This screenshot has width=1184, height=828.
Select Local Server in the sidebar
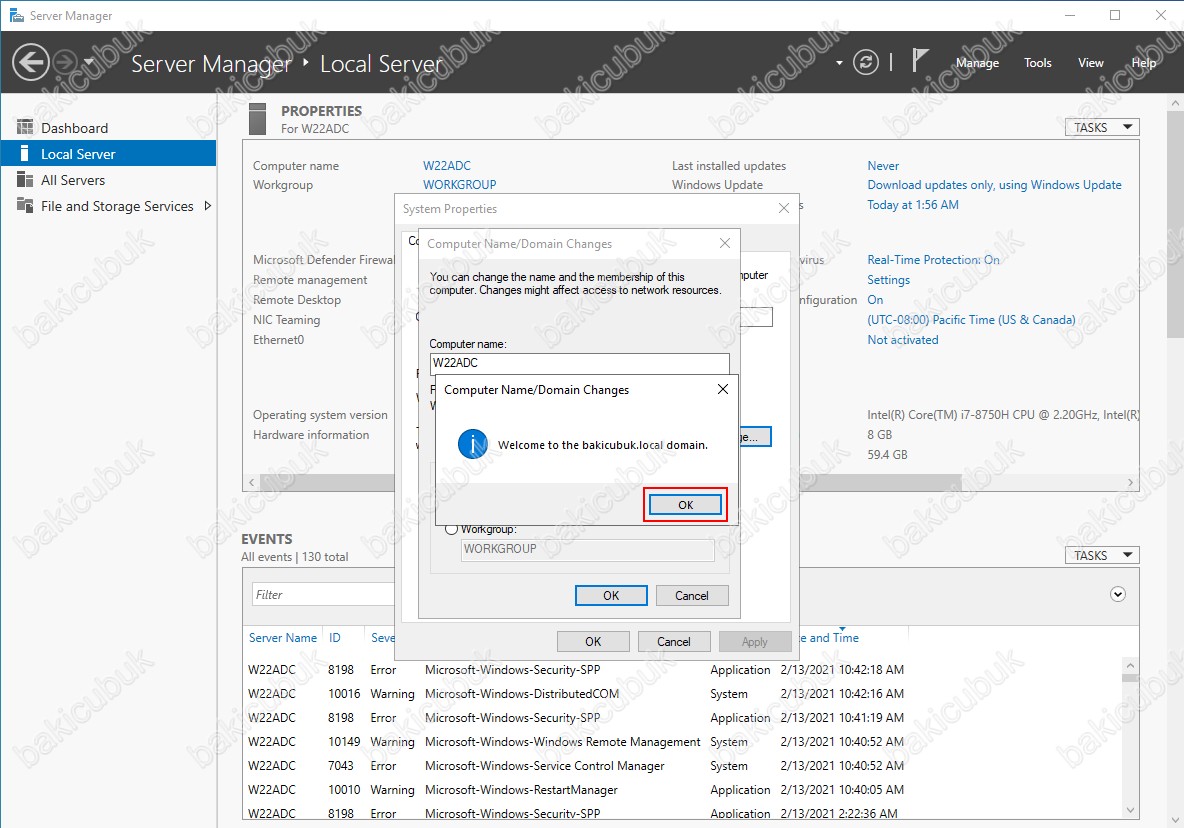108,153
